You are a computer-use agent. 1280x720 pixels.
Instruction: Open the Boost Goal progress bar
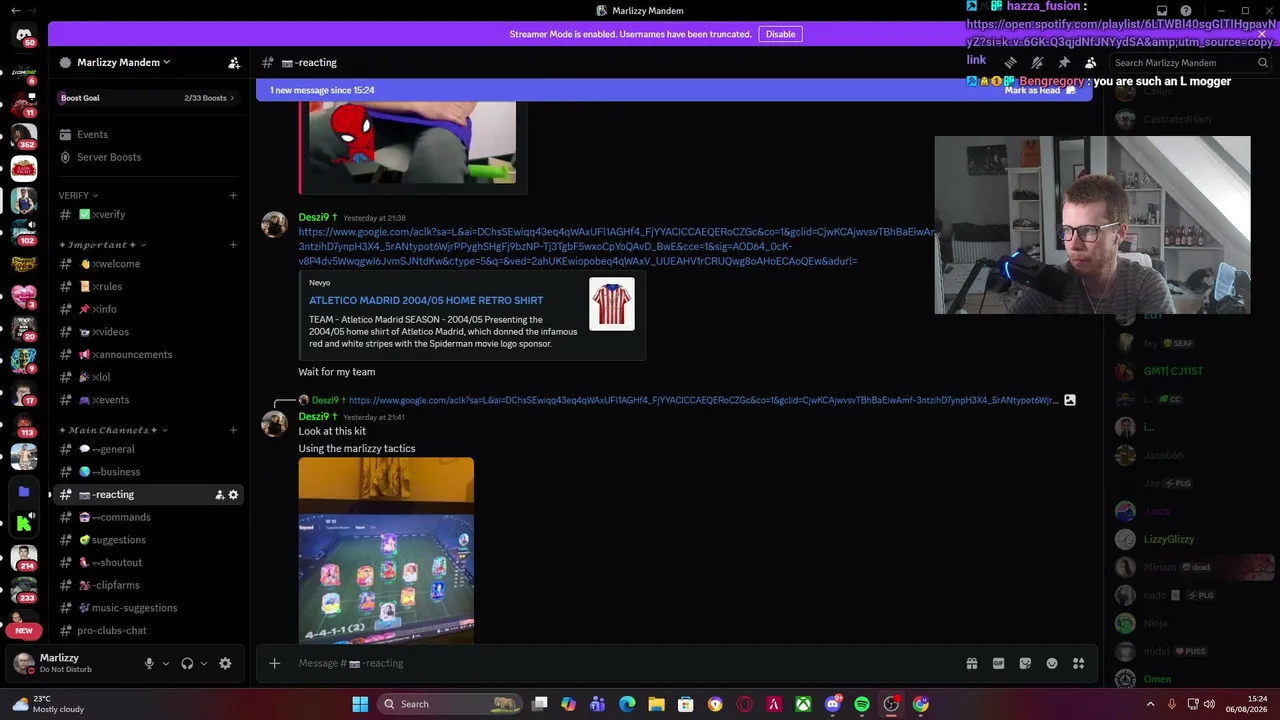point(148,98)
